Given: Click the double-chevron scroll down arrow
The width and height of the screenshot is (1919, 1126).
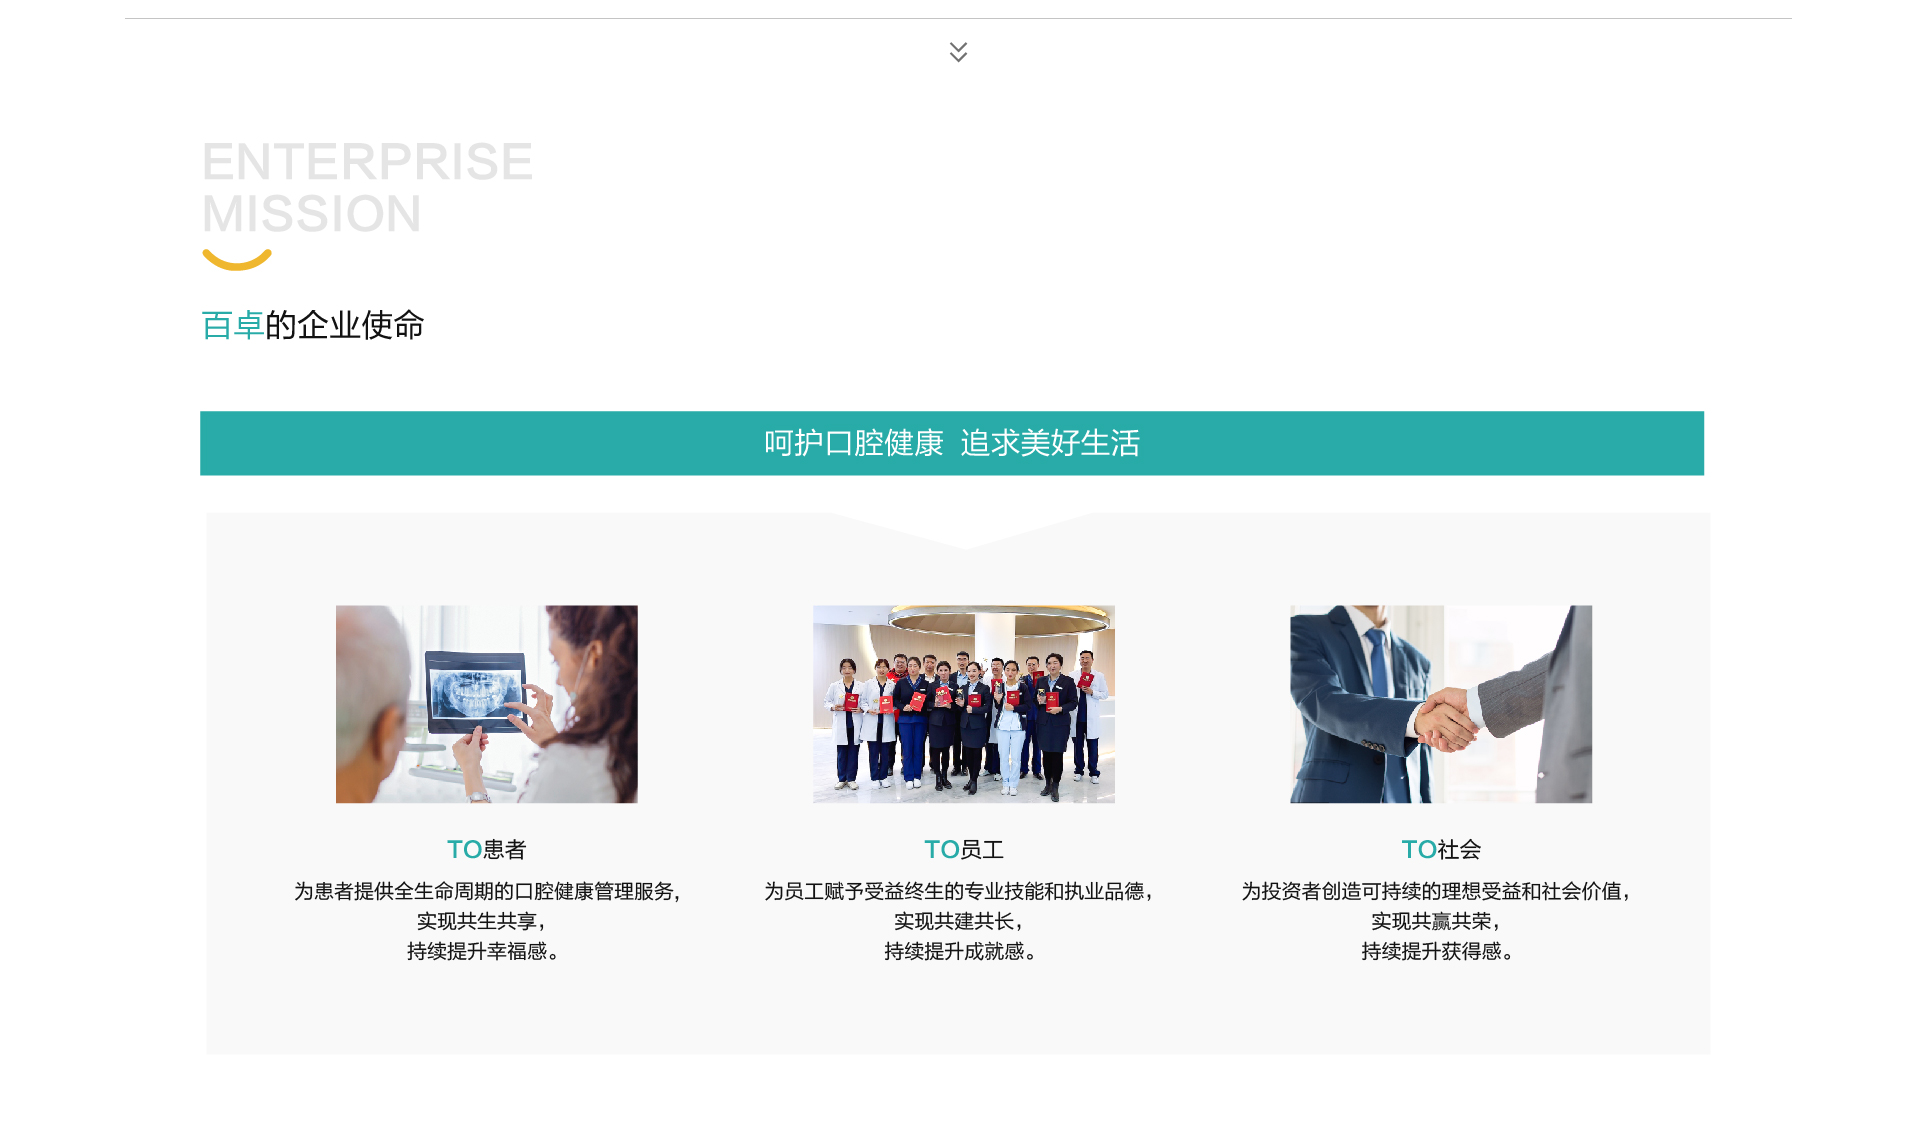Looking at the screenshot, I should (958, 52).
